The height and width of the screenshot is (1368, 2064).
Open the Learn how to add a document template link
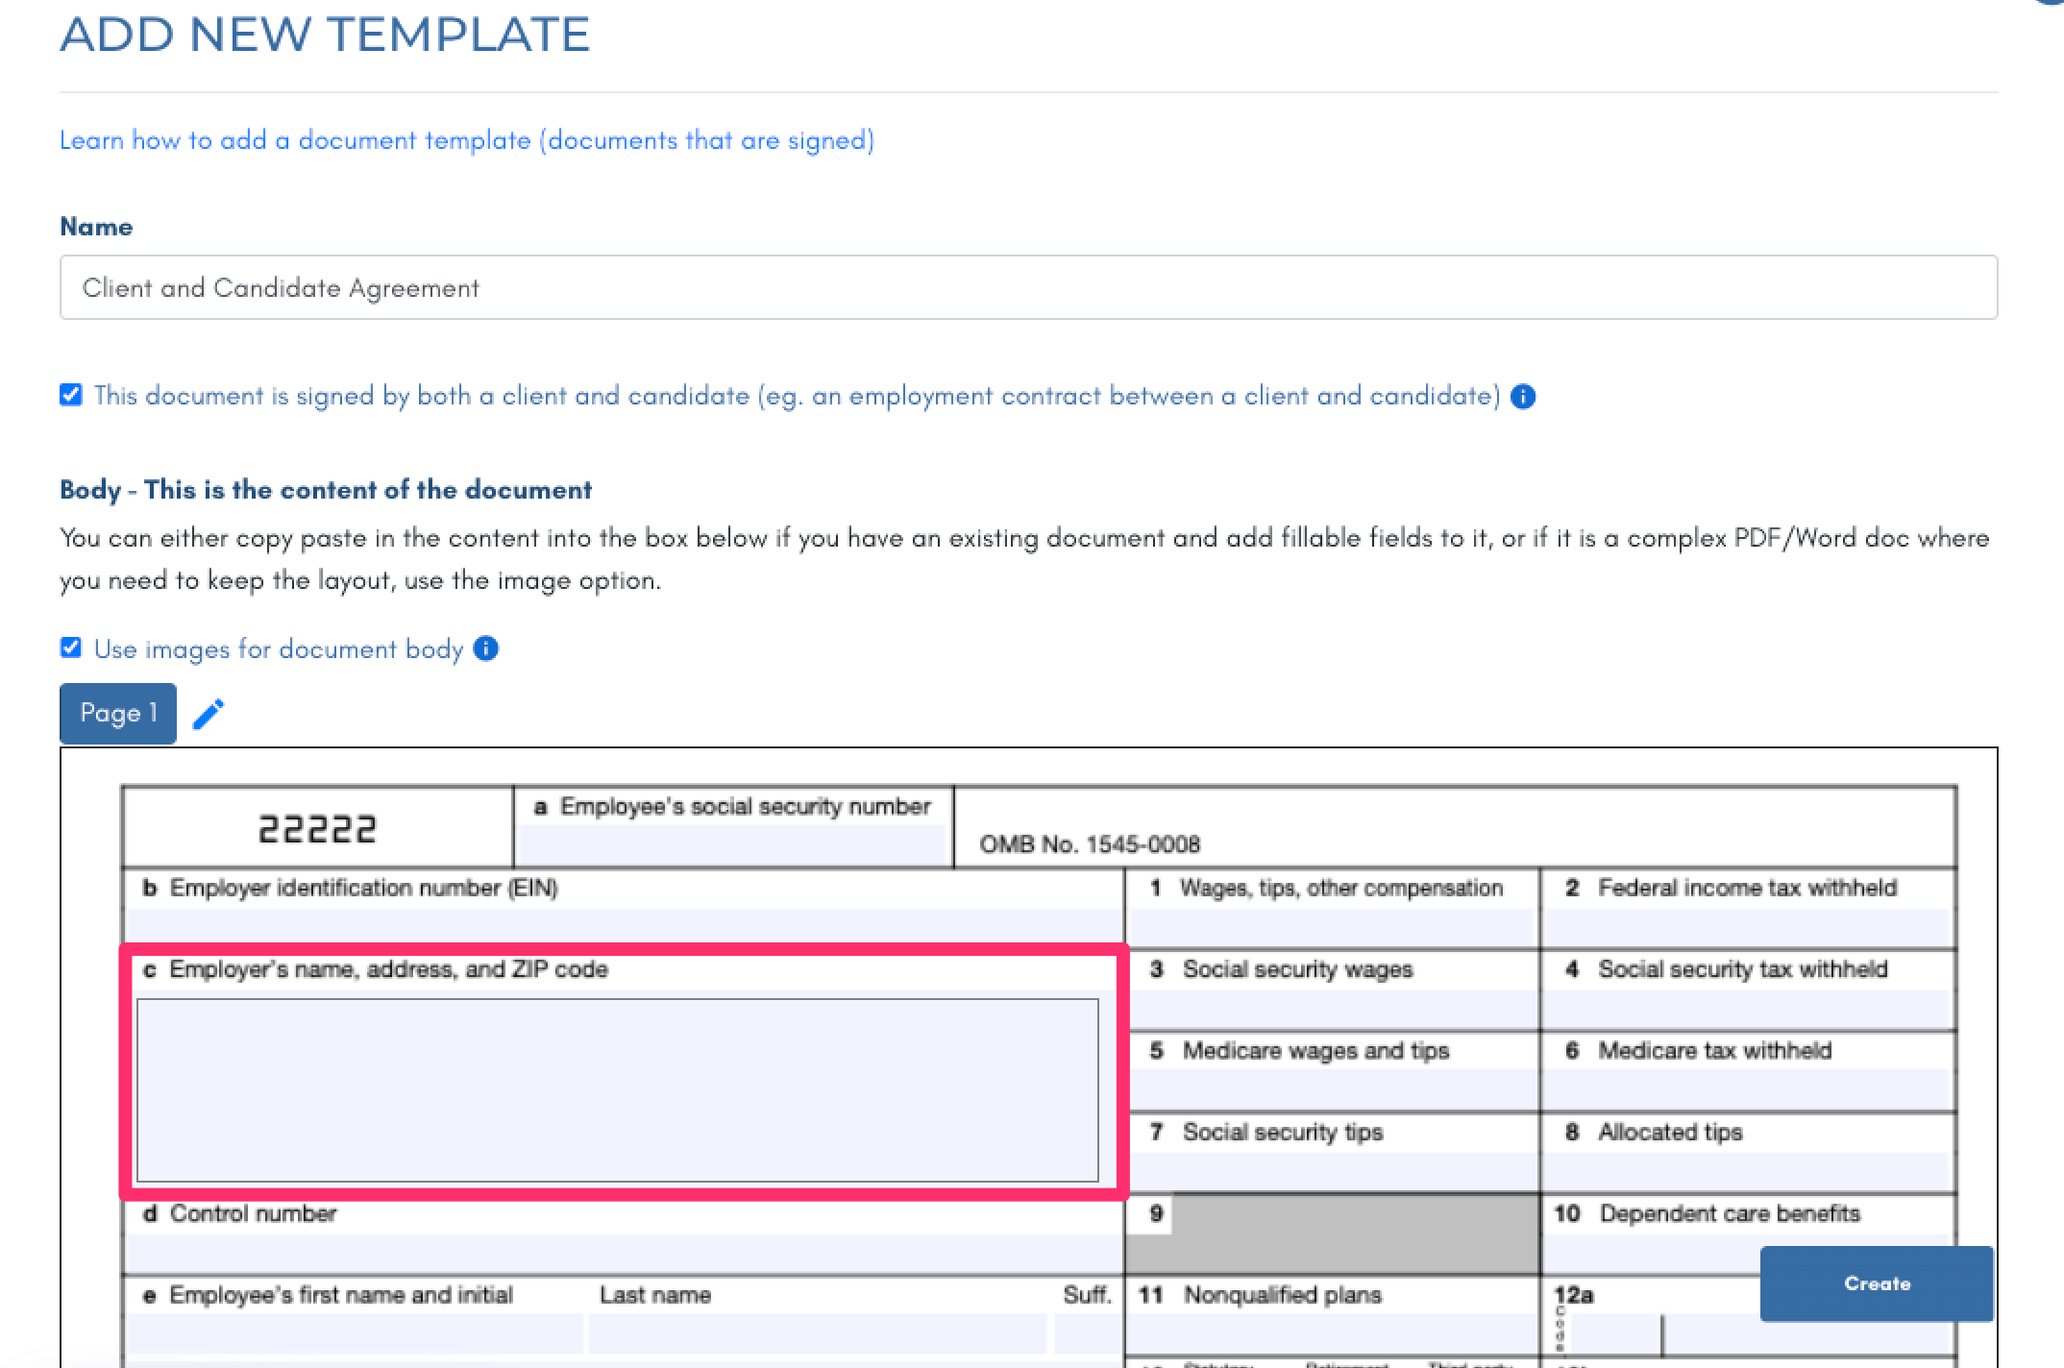coord(465,140)
